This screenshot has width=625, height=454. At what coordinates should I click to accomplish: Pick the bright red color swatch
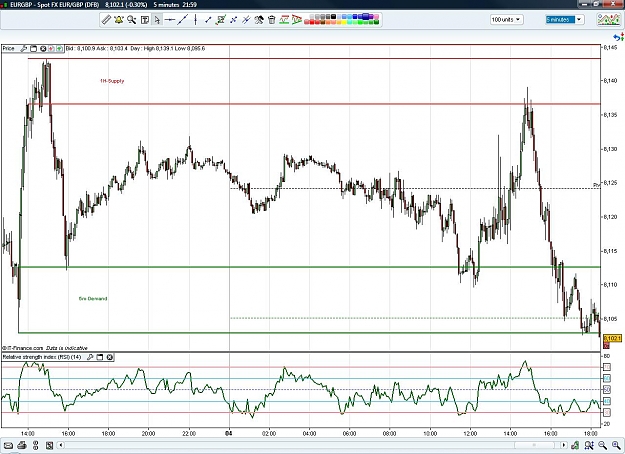tap(312, 22)
